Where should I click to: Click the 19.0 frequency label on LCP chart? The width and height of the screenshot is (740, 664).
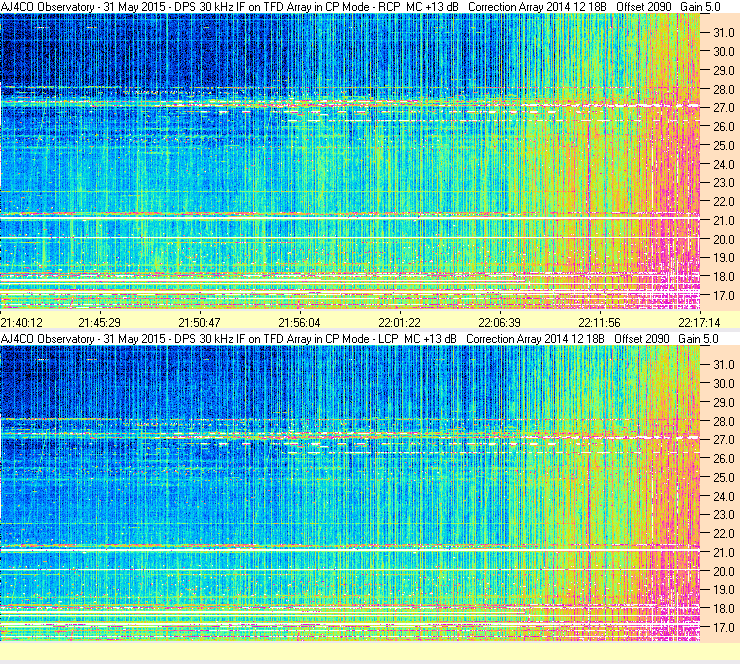coord(723,590)
